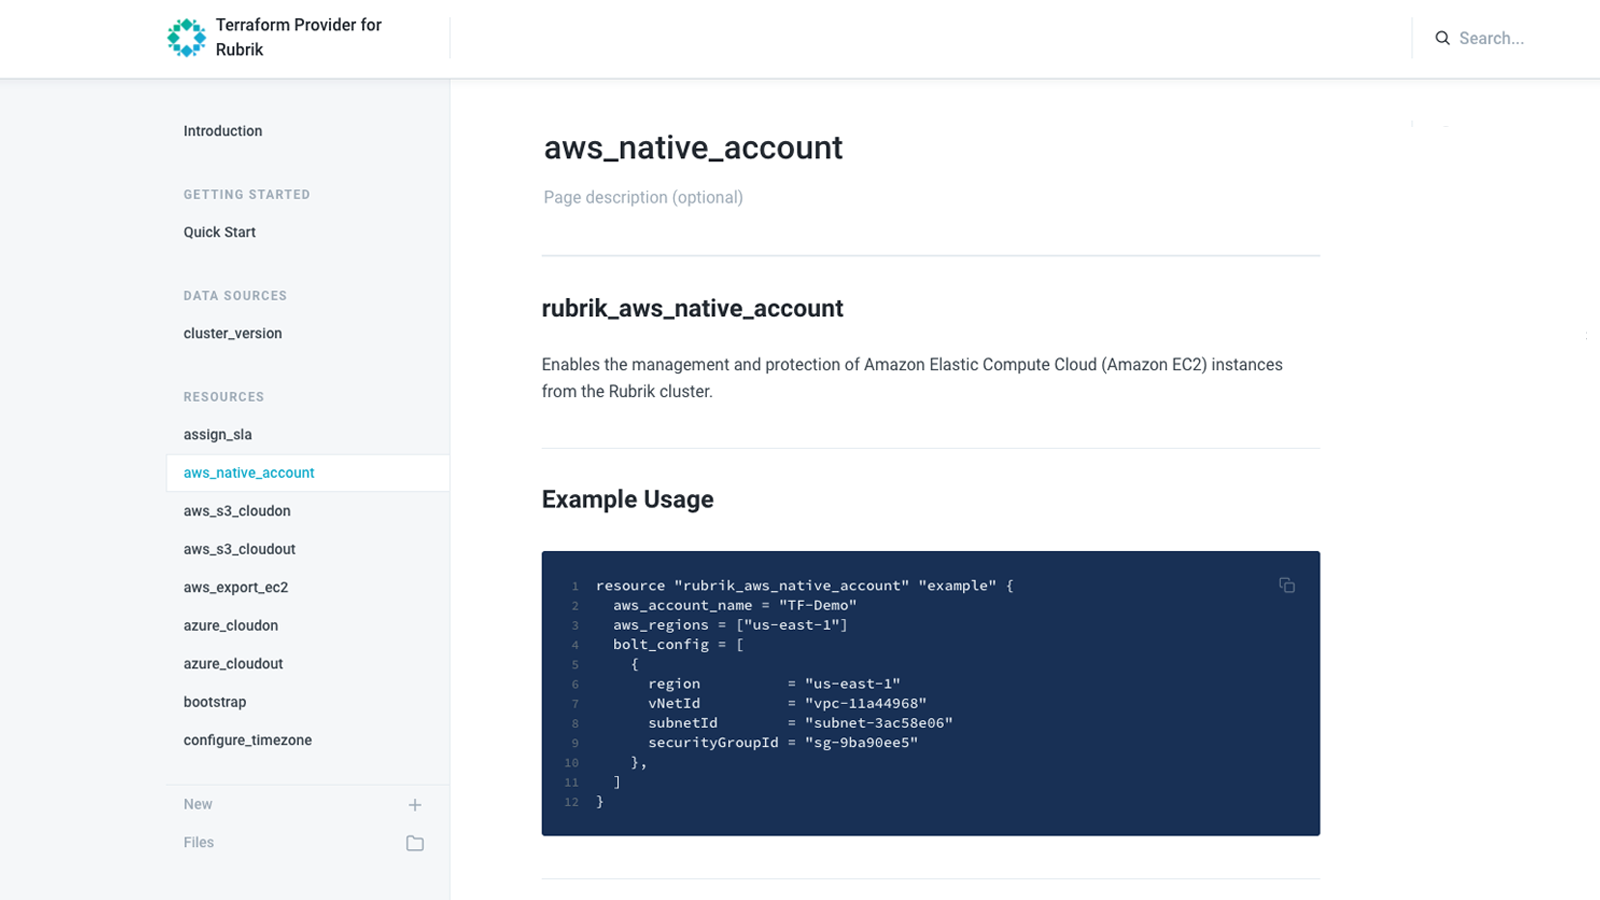This screenshot has width=1600, height=900.
Task: Navigate to azure_cloudout page
Action: coord(233,664)
